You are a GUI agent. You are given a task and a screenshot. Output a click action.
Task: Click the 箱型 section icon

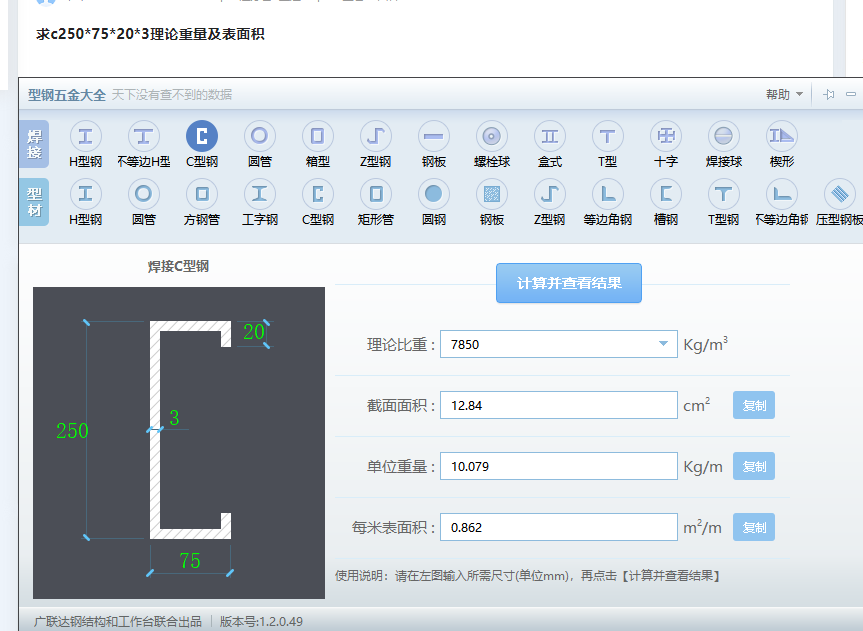tap(317, 140)
